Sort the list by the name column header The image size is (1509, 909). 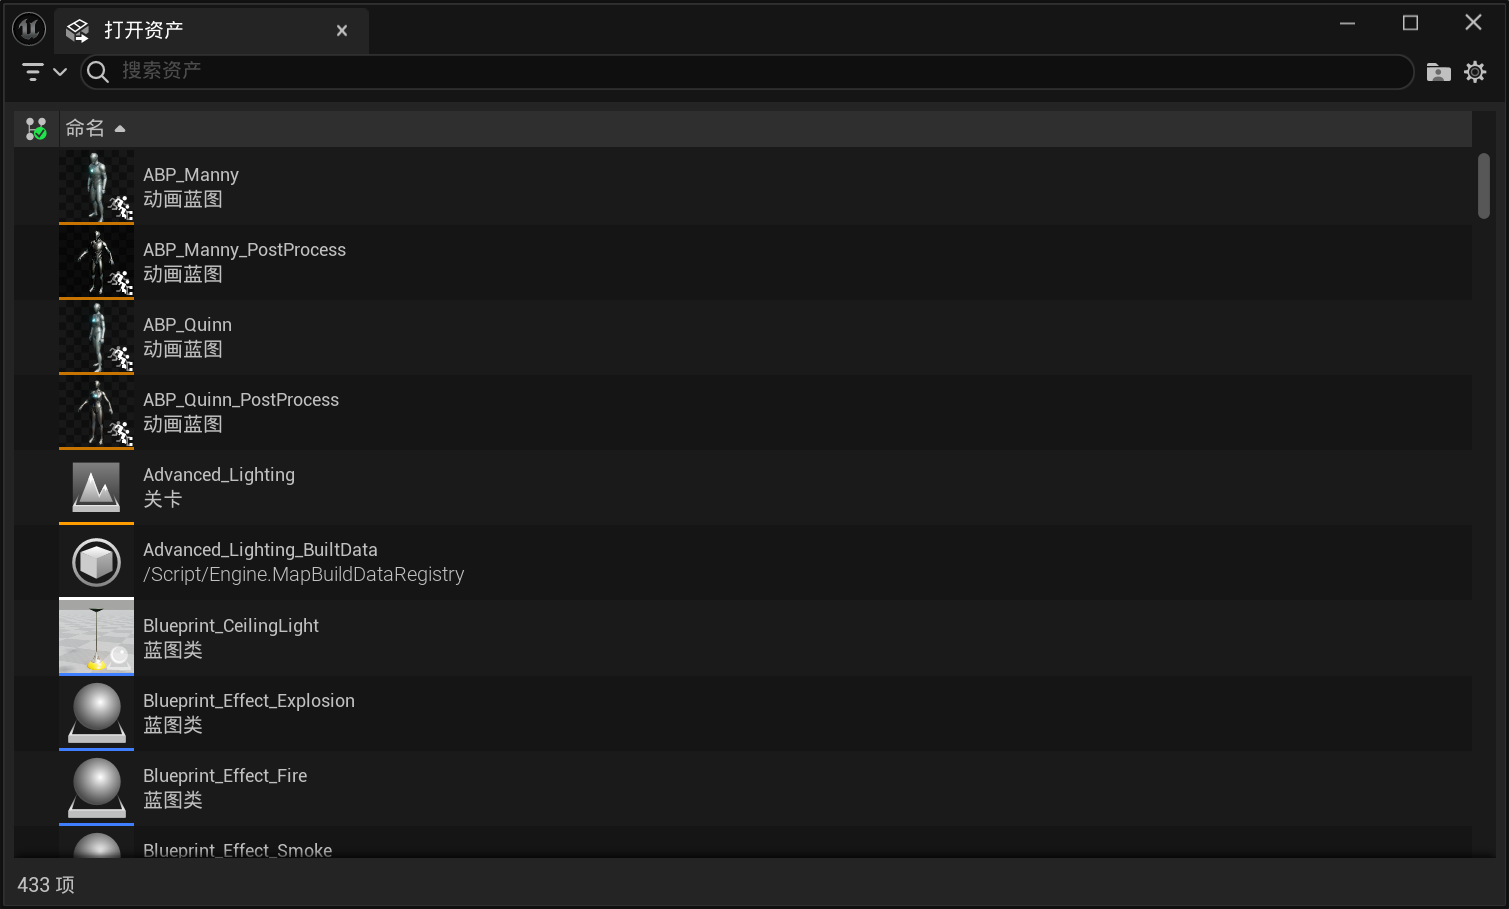pos(85,129)
